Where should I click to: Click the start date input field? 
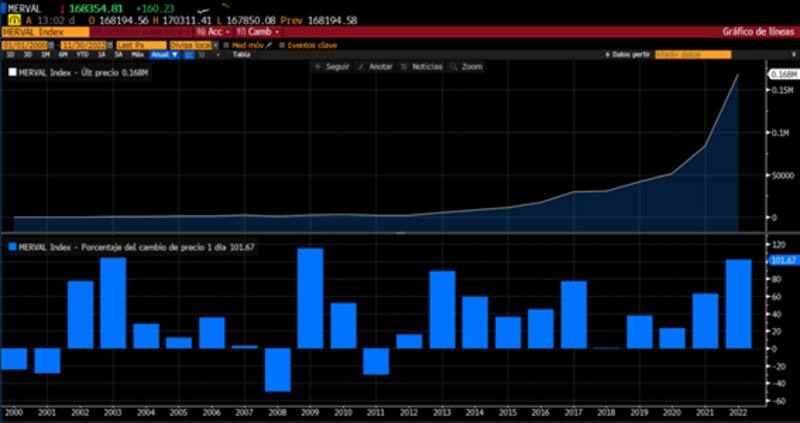[27, 44]
